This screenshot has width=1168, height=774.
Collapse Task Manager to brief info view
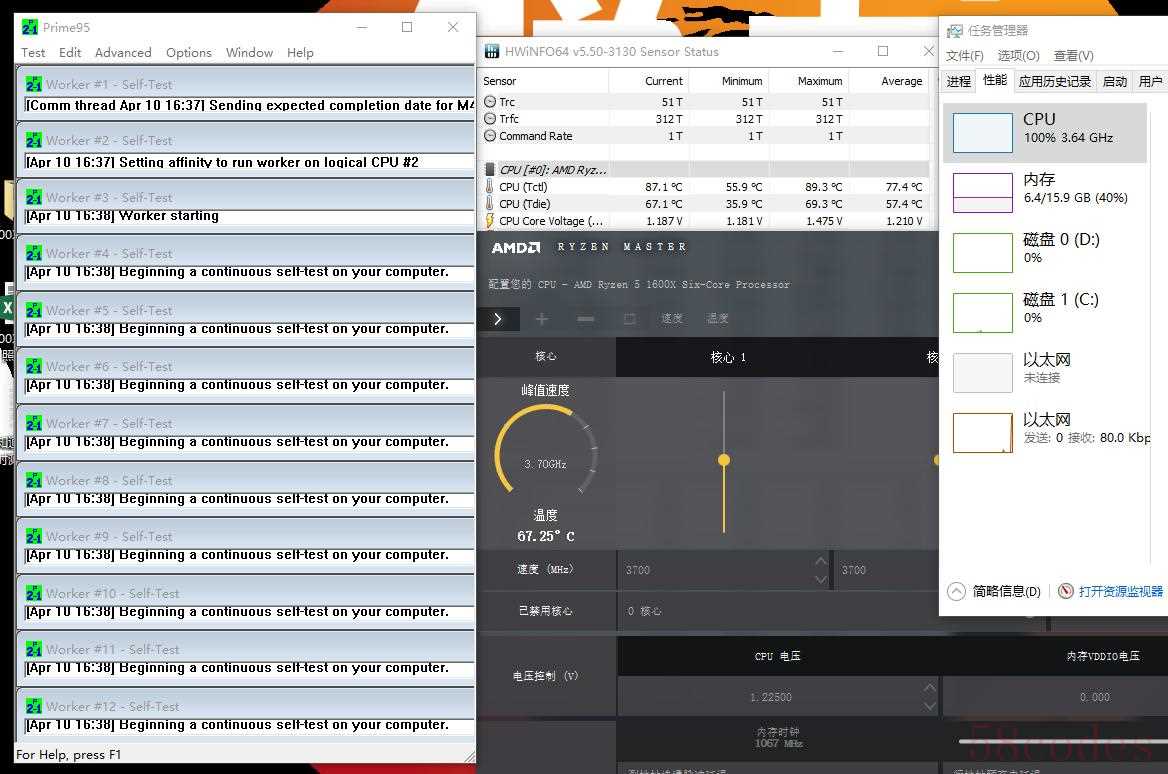coord(994,591)
